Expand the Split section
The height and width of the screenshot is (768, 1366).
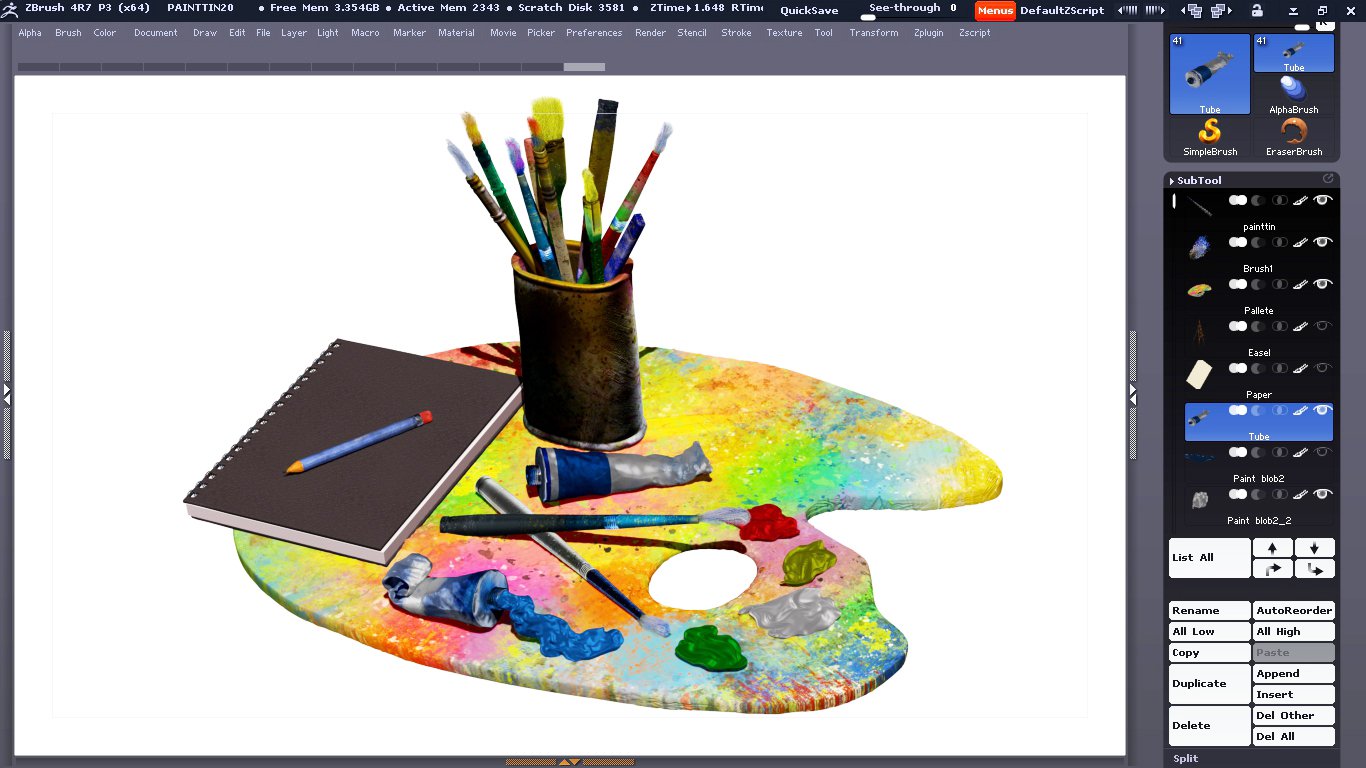click(1186, 758)
